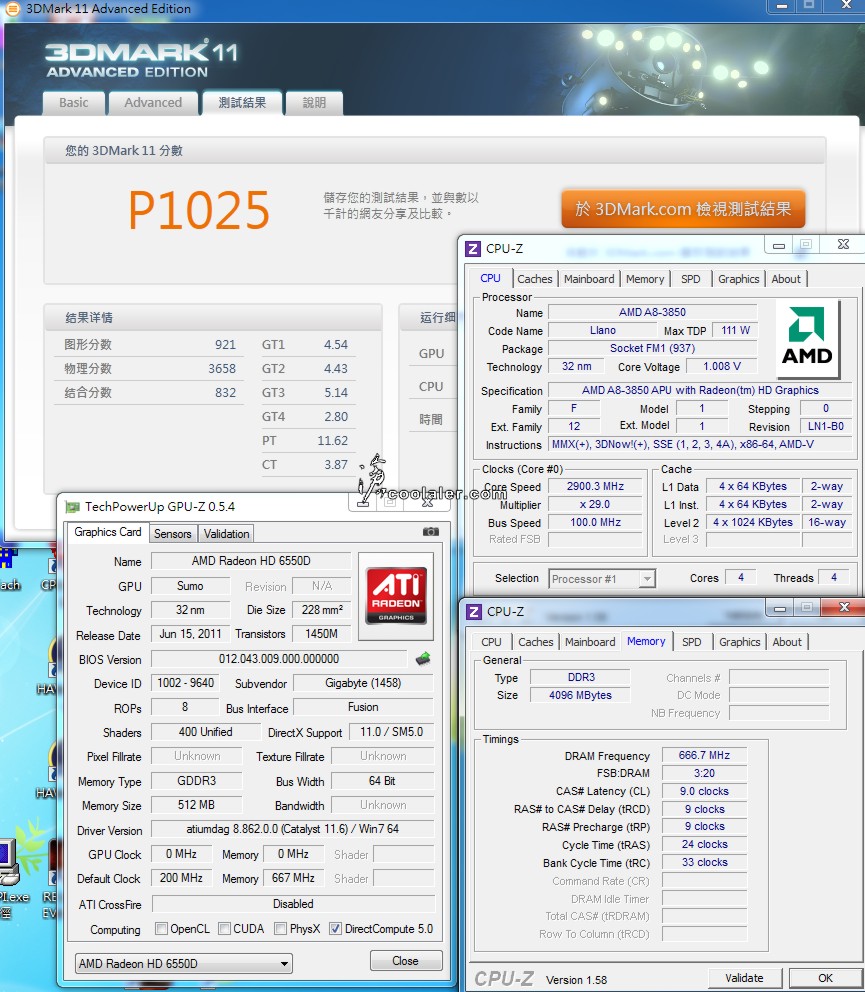
Task: Click the P1025 score in 3DMark 11
Action: (199, 210)
